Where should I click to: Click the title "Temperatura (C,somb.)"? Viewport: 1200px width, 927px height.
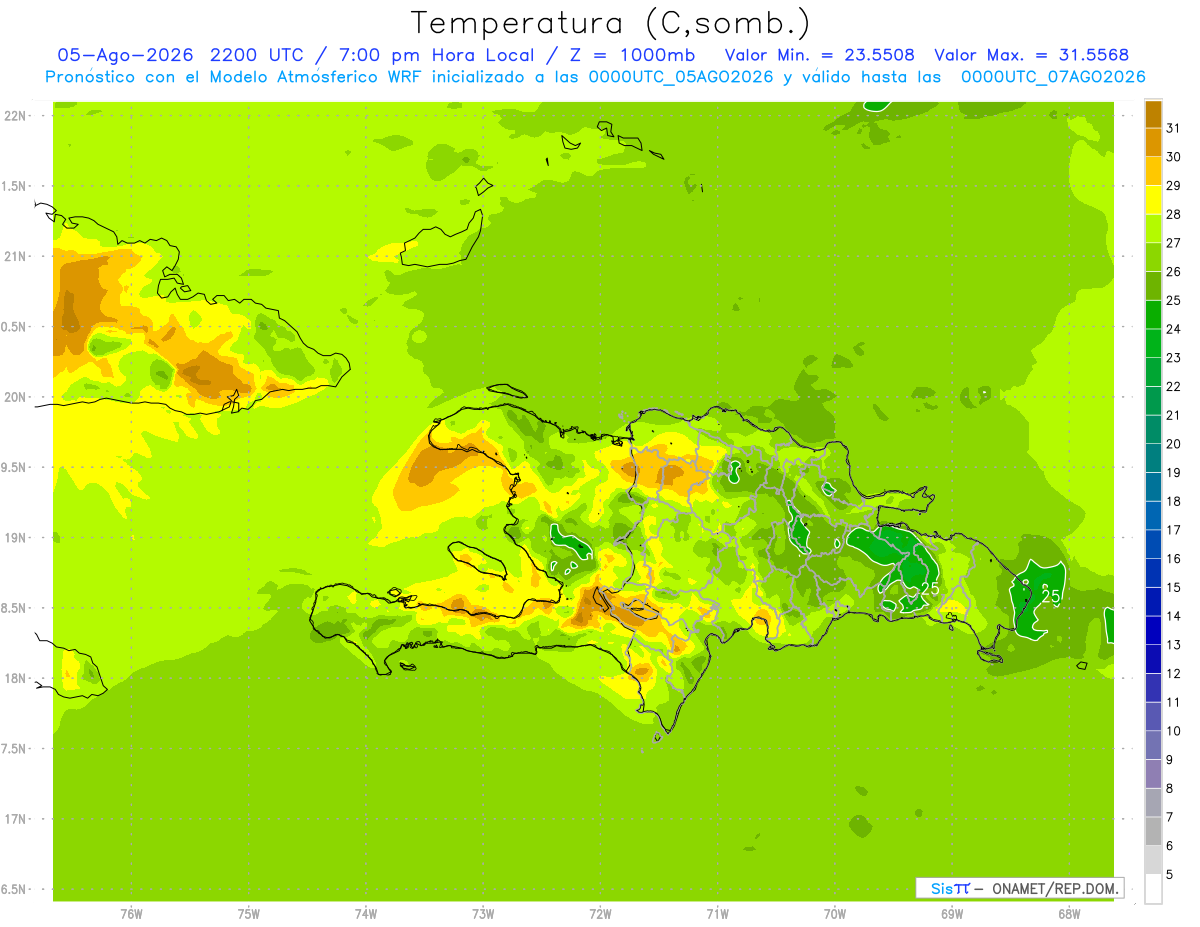(x=610, y=23)
